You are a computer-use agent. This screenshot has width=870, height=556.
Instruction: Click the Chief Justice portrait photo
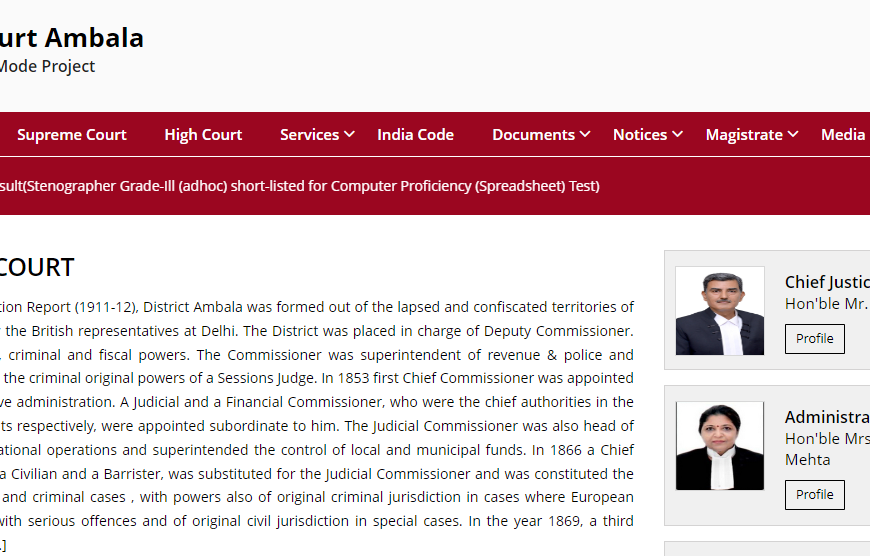[720, 311]
